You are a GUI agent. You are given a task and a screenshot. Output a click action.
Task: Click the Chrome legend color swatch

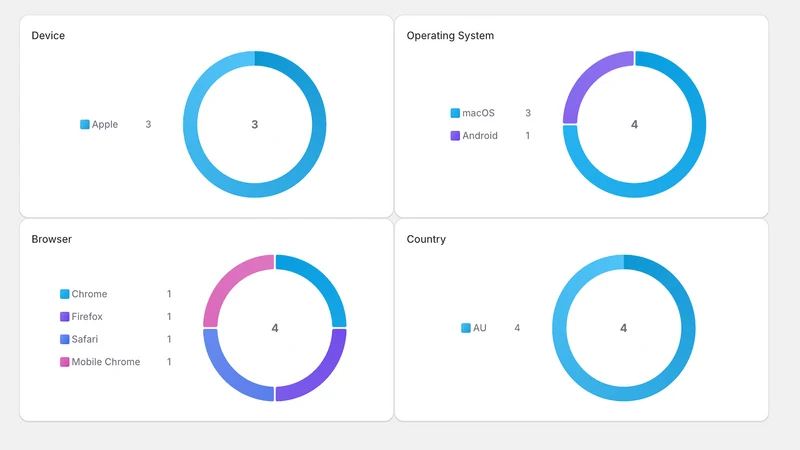64,294
